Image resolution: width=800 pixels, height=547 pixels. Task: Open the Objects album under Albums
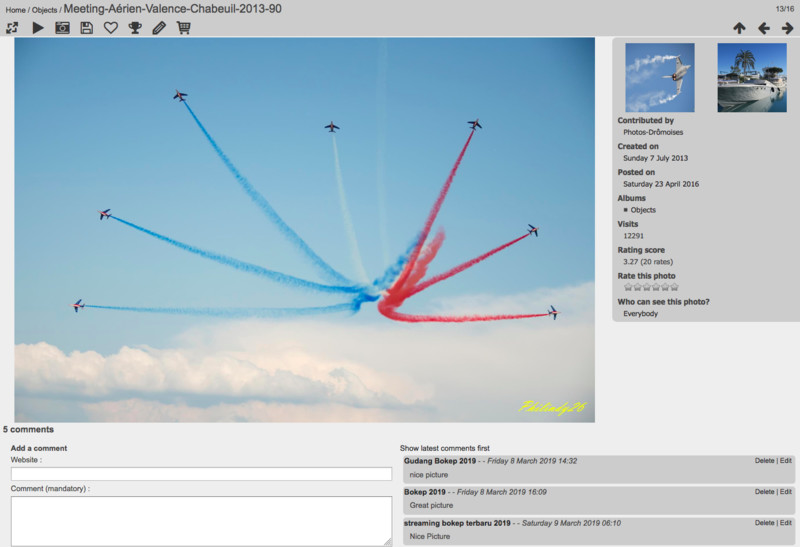tap(643, 210)
